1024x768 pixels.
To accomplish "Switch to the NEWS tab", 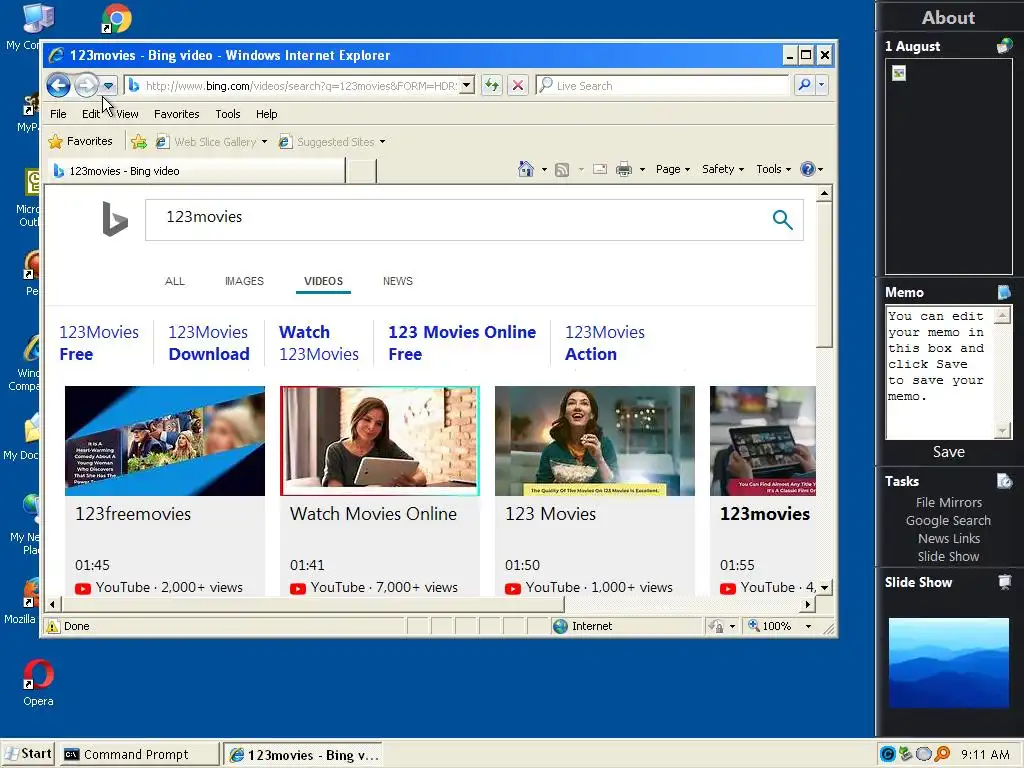I will pos(398,281).
